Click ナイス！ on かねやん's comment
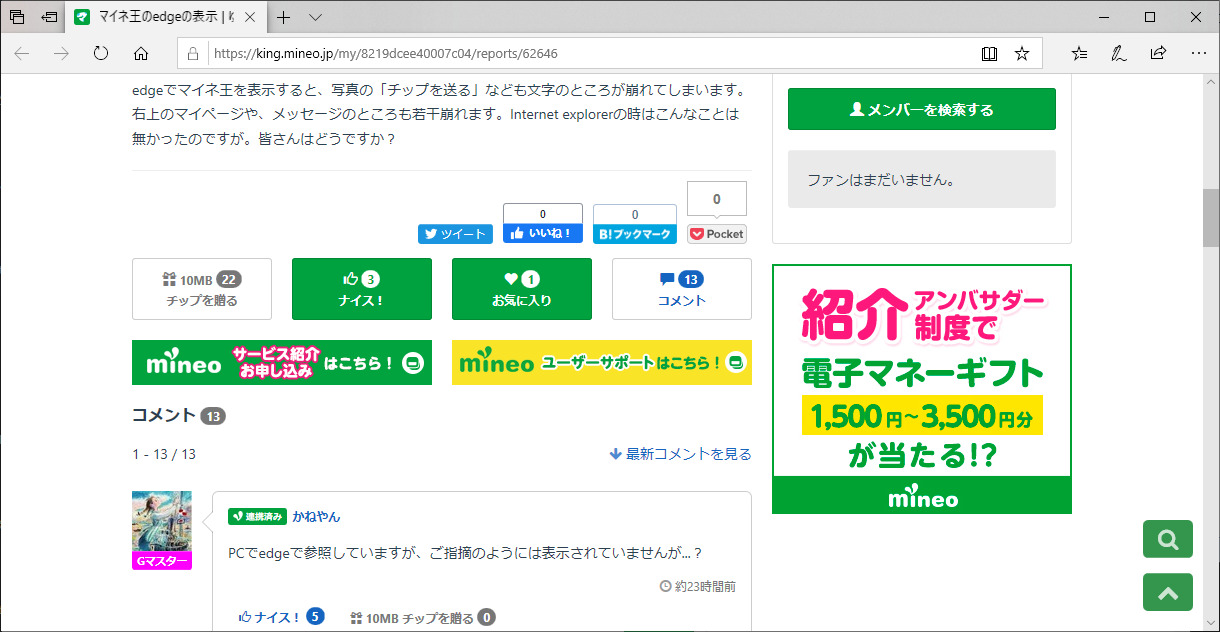Screen dimensions: 1220x632 [281, 617]
